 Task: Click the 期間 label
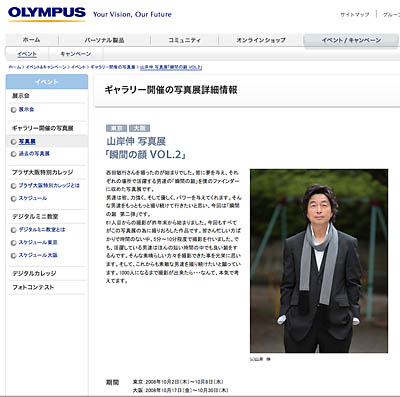tap(113, 382)
